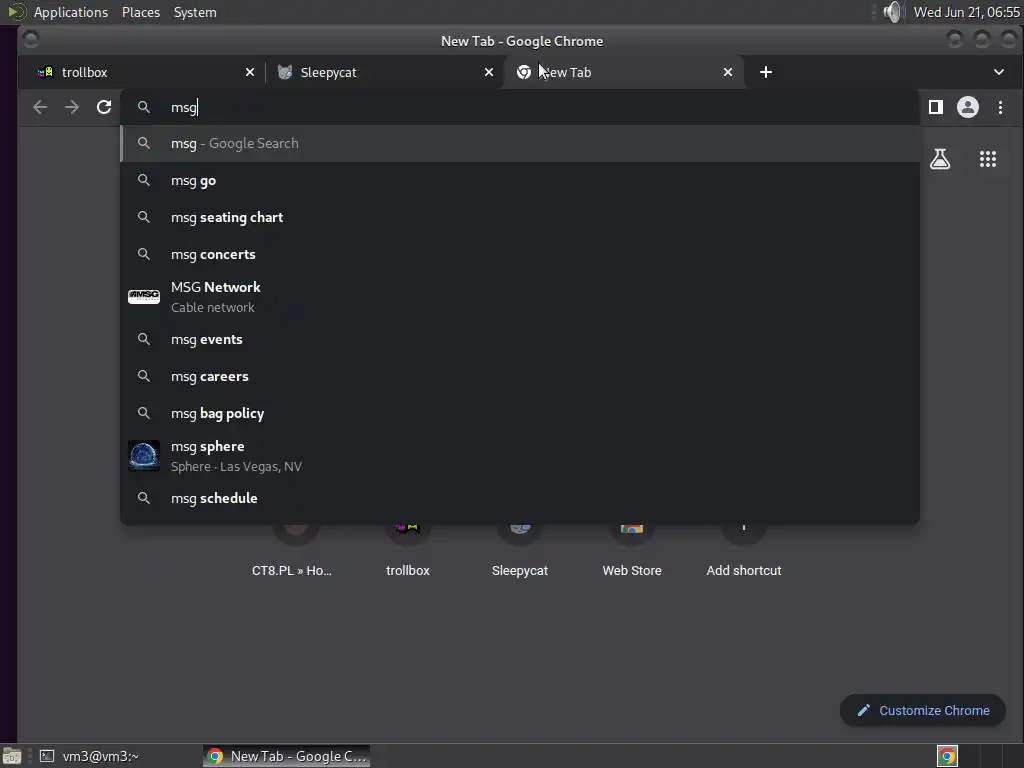Open Google apps grid
Viewport: 1024px width, 768px height.
coord(988,159)
